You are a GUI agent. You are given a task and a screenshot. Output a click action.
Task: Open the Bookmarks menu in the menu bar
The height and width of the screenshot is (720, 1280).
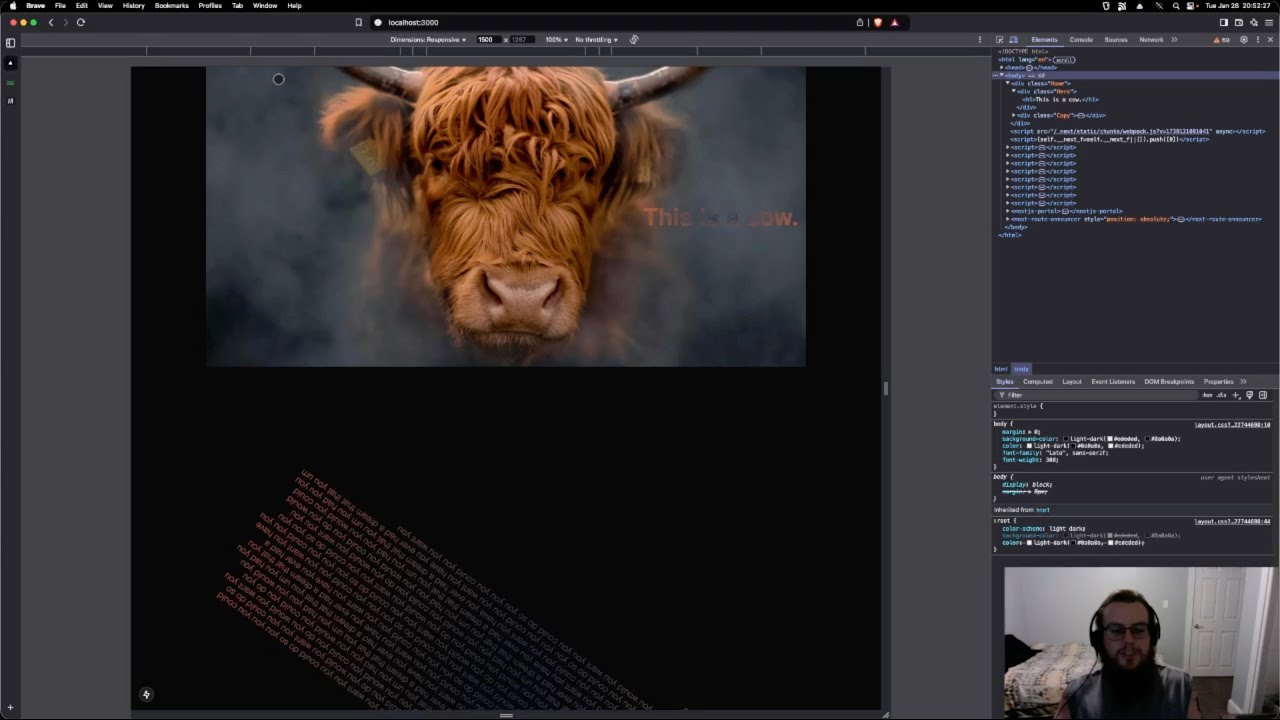(172, 6)
